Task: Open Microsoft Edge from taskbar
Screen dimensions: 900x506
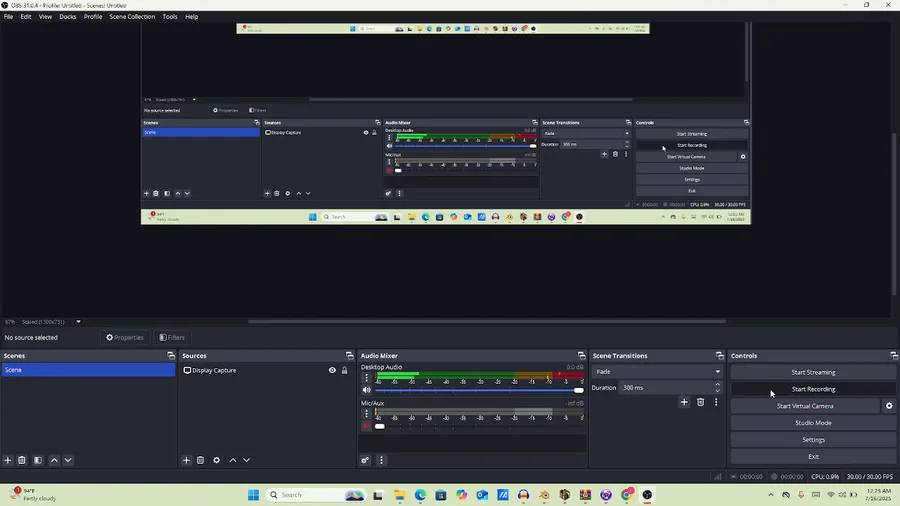Action: point(420,495)
